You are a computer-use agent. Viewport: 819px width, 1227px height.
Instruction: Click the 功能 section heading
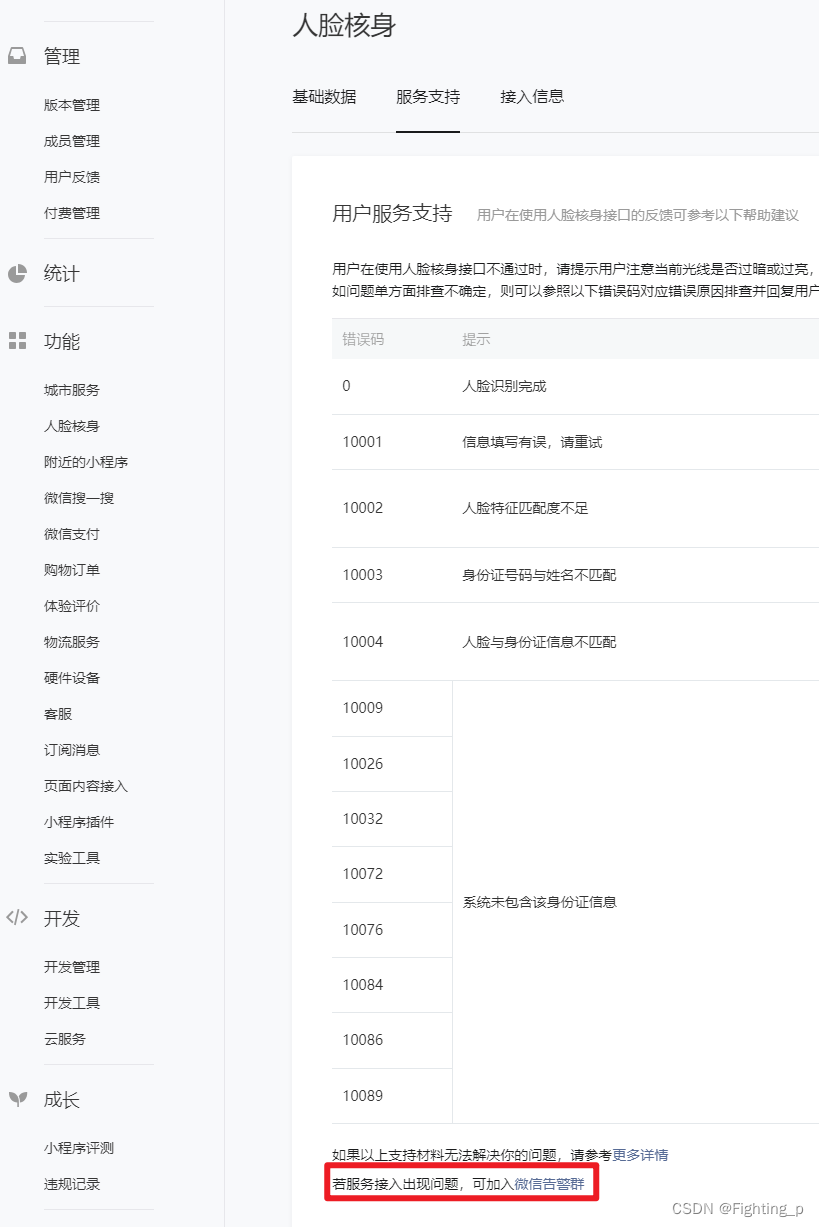coord(62,342)
